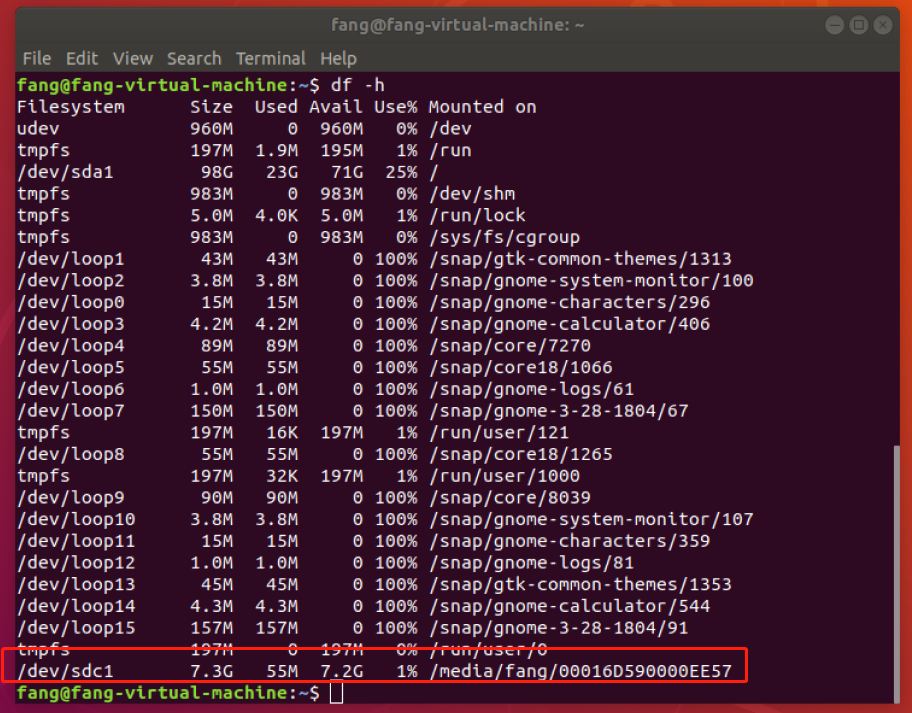Click the 'df -h' command text
Image resolution: width=912 pixels, height=713 pixels.
click(357, 85)
